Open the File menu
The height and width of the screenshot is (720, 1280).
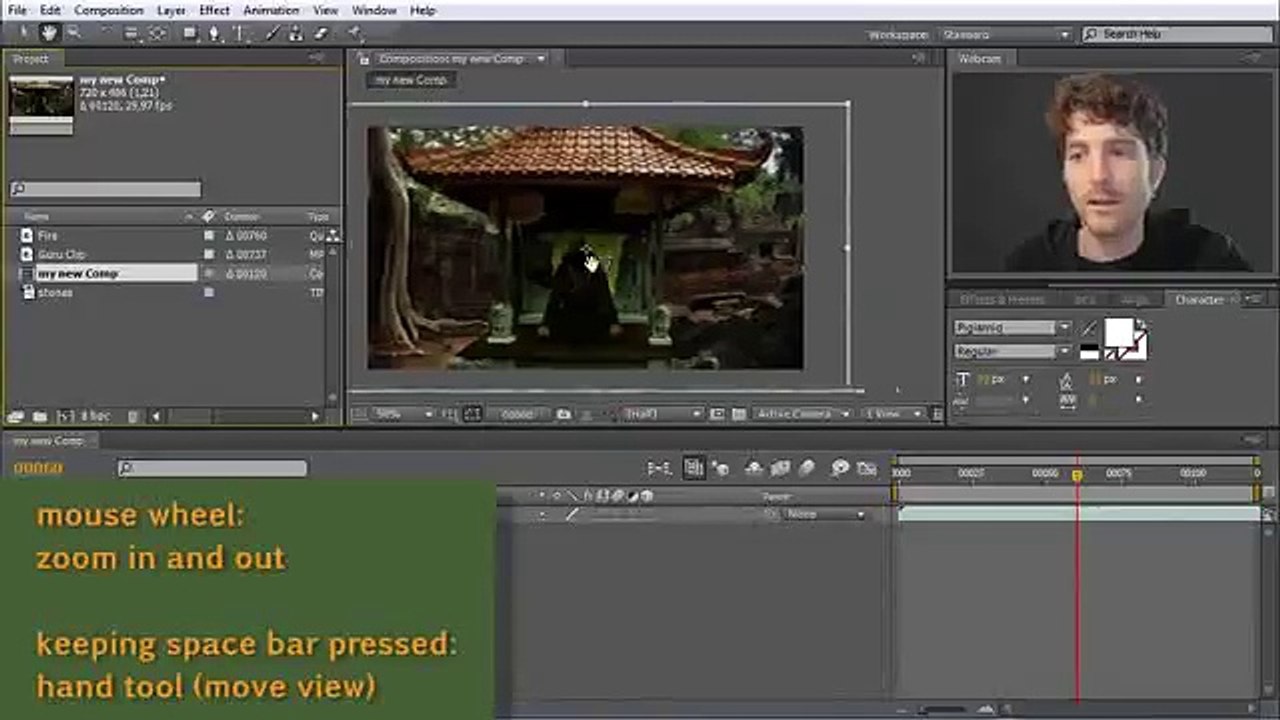(x=17, y=10)
